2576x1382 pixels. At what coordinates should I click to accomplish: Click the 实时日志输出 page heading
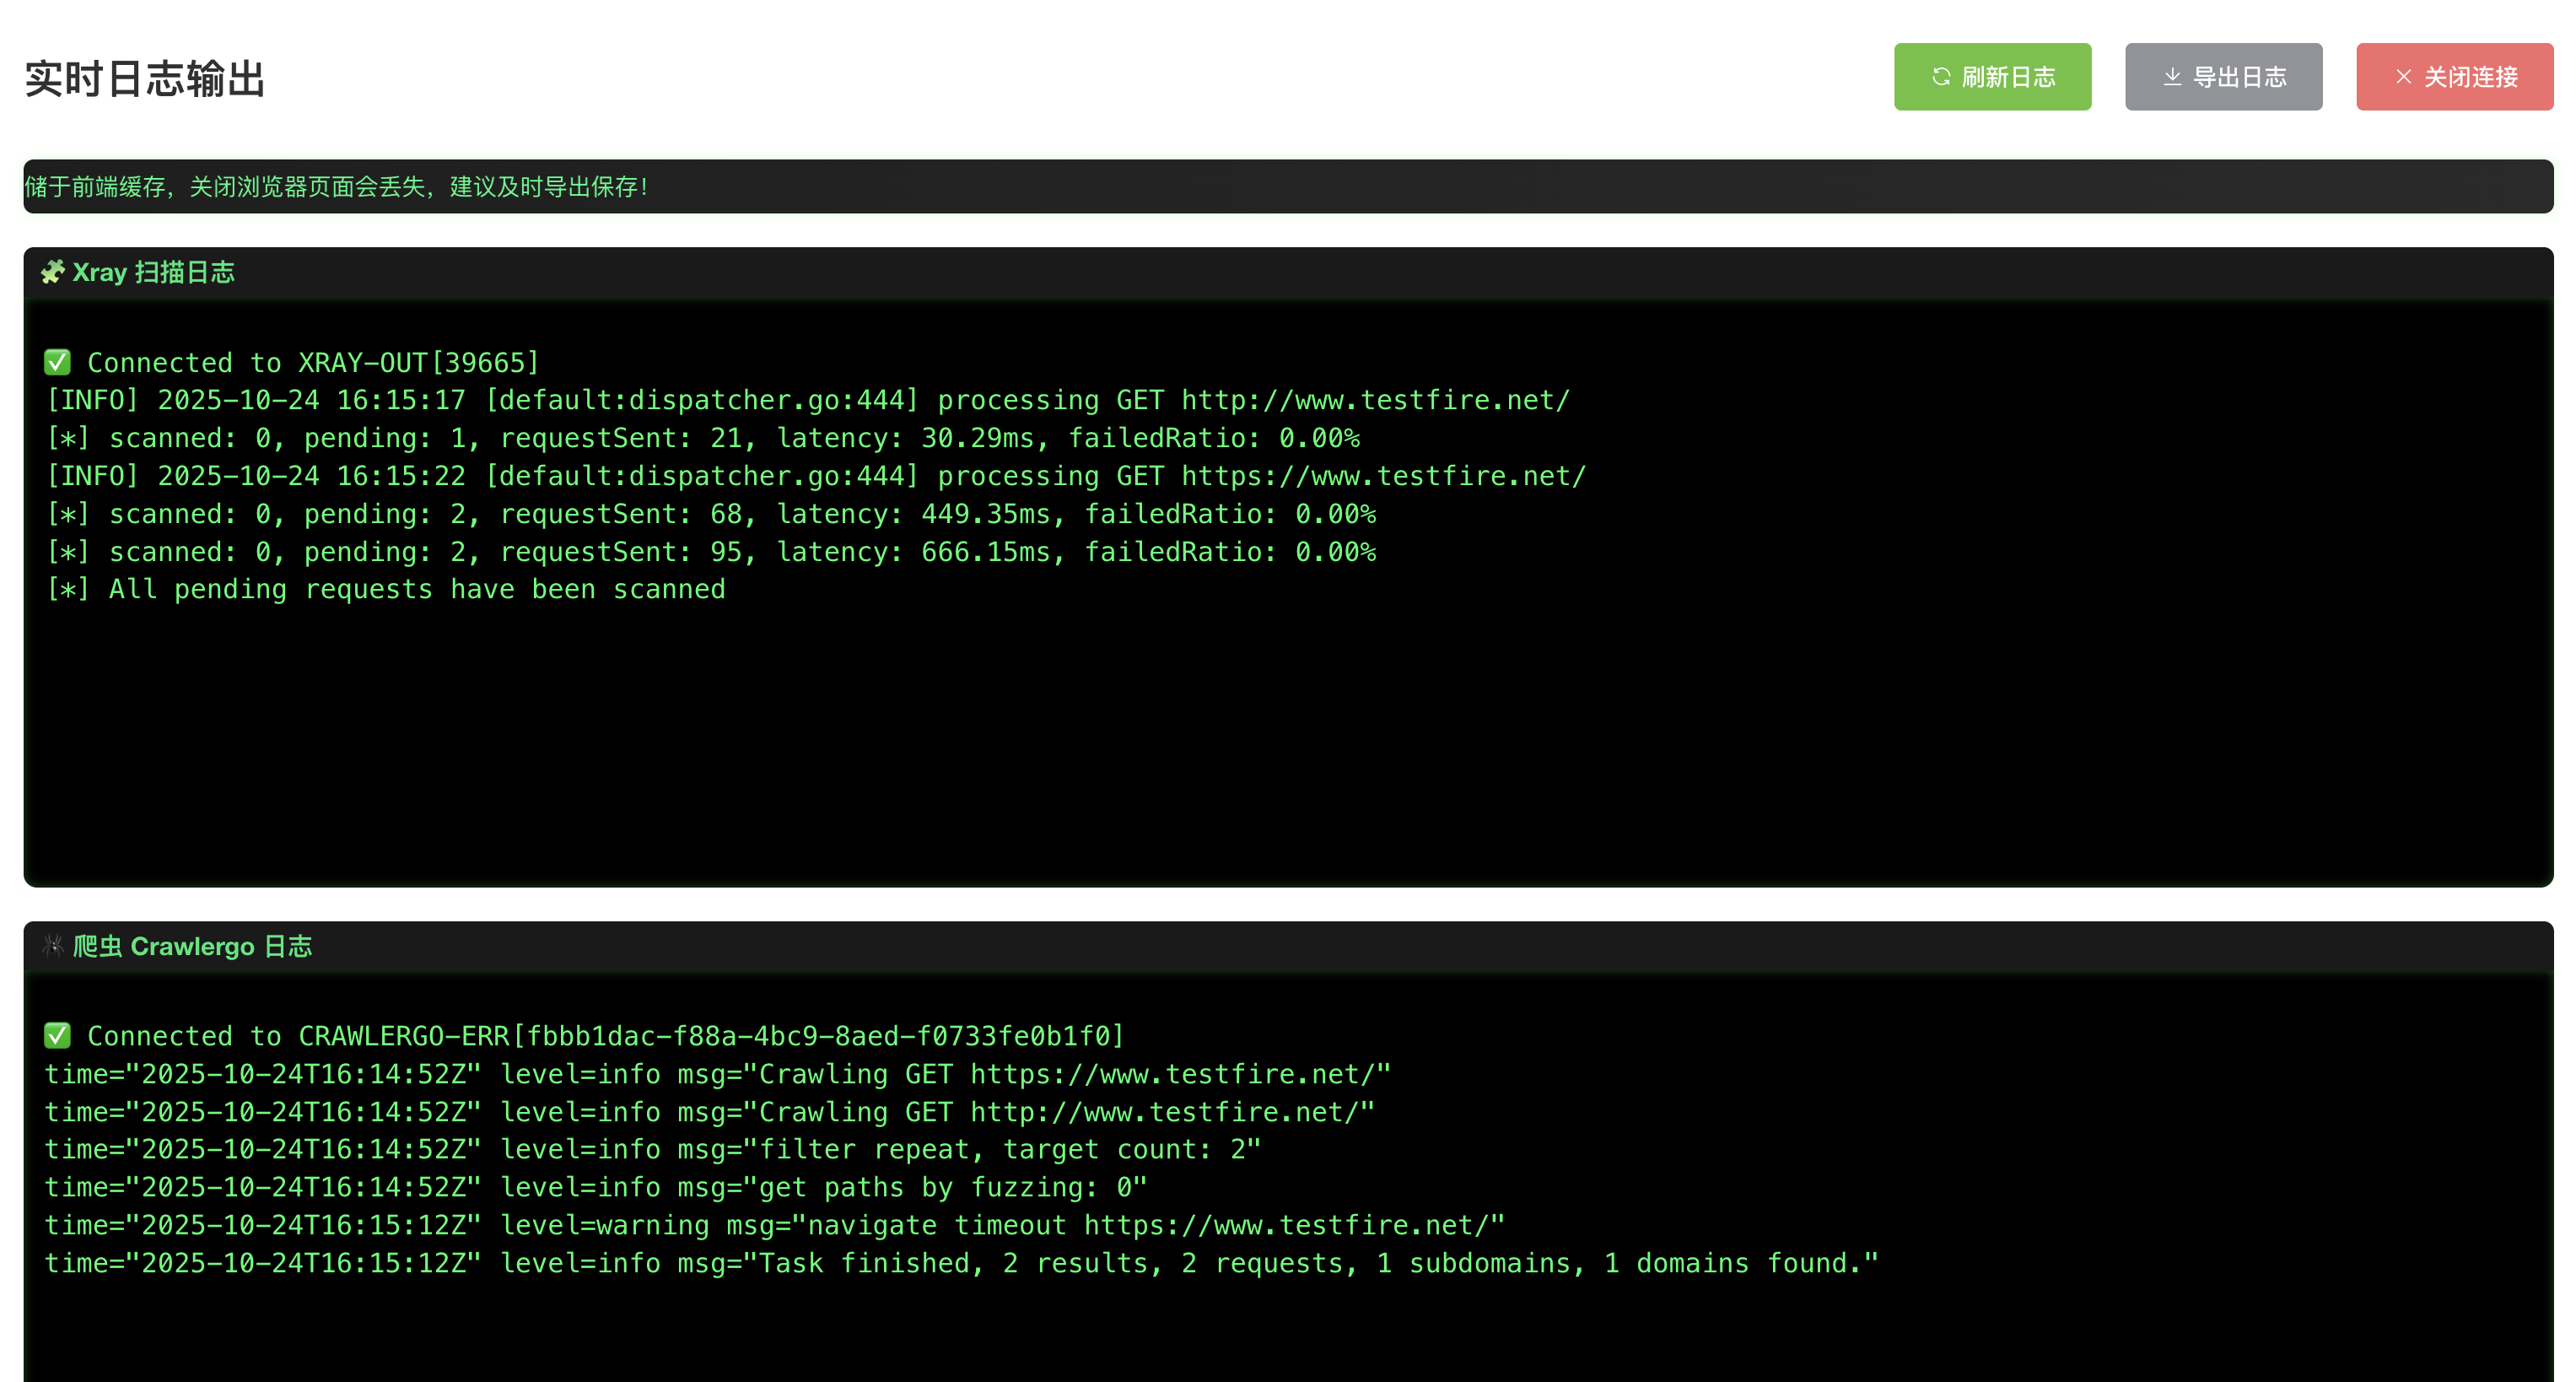[145, 79]
